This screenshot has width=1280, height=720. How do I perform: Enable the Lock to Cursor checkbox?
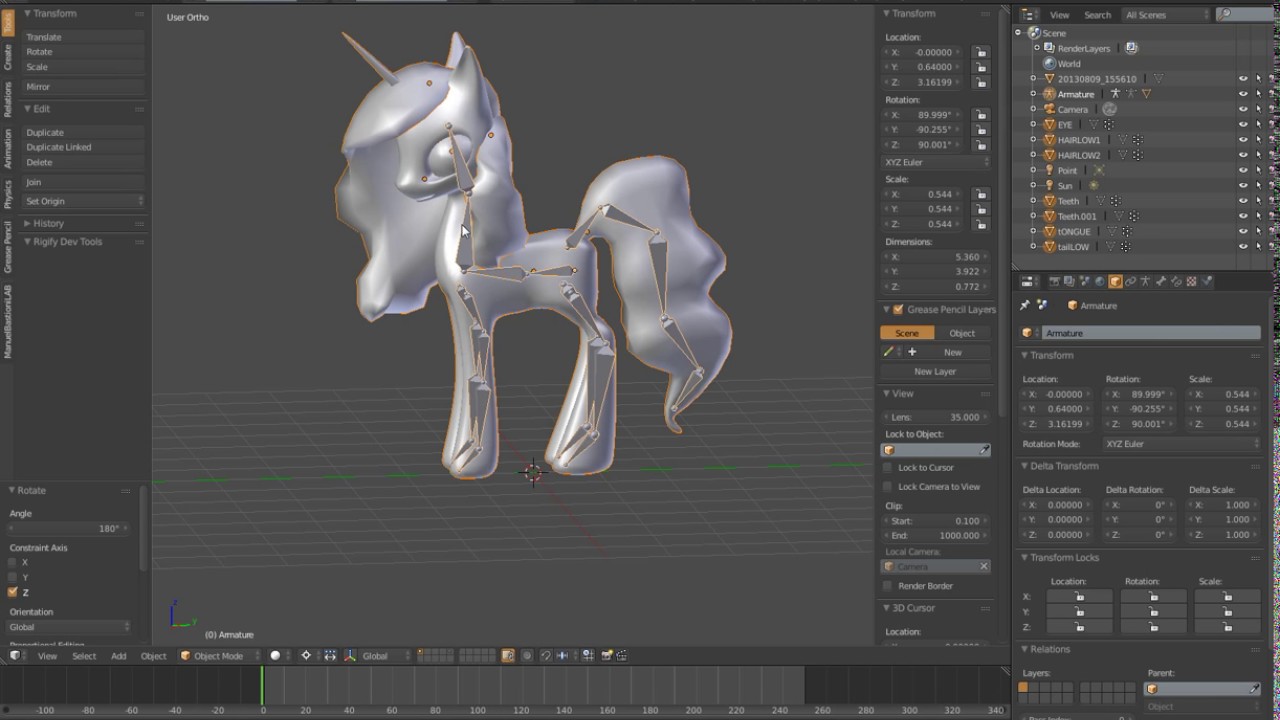[x=888, y=468]
